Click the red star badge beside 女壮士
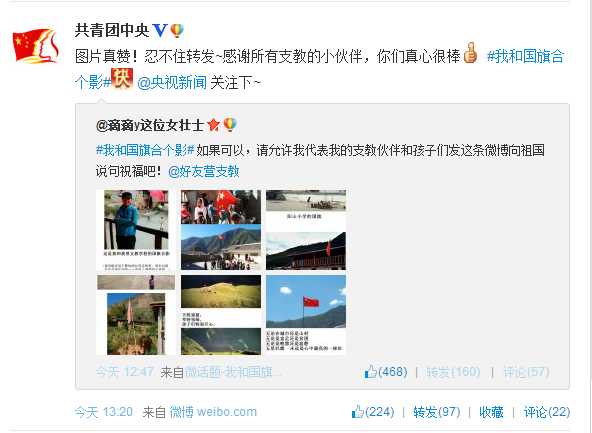Screen dimensions: 592x433 [214, 125]
